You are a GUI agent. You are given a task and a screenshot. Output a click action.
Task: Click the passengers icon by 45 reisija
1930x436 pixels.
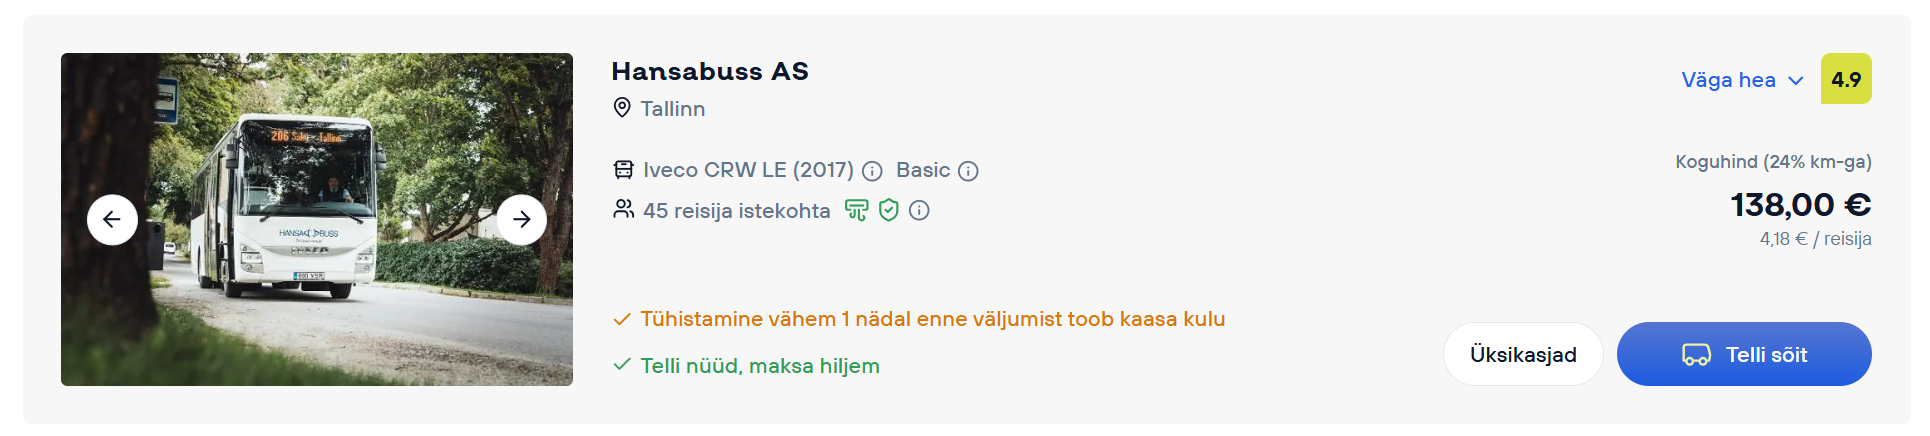(623, 209)
